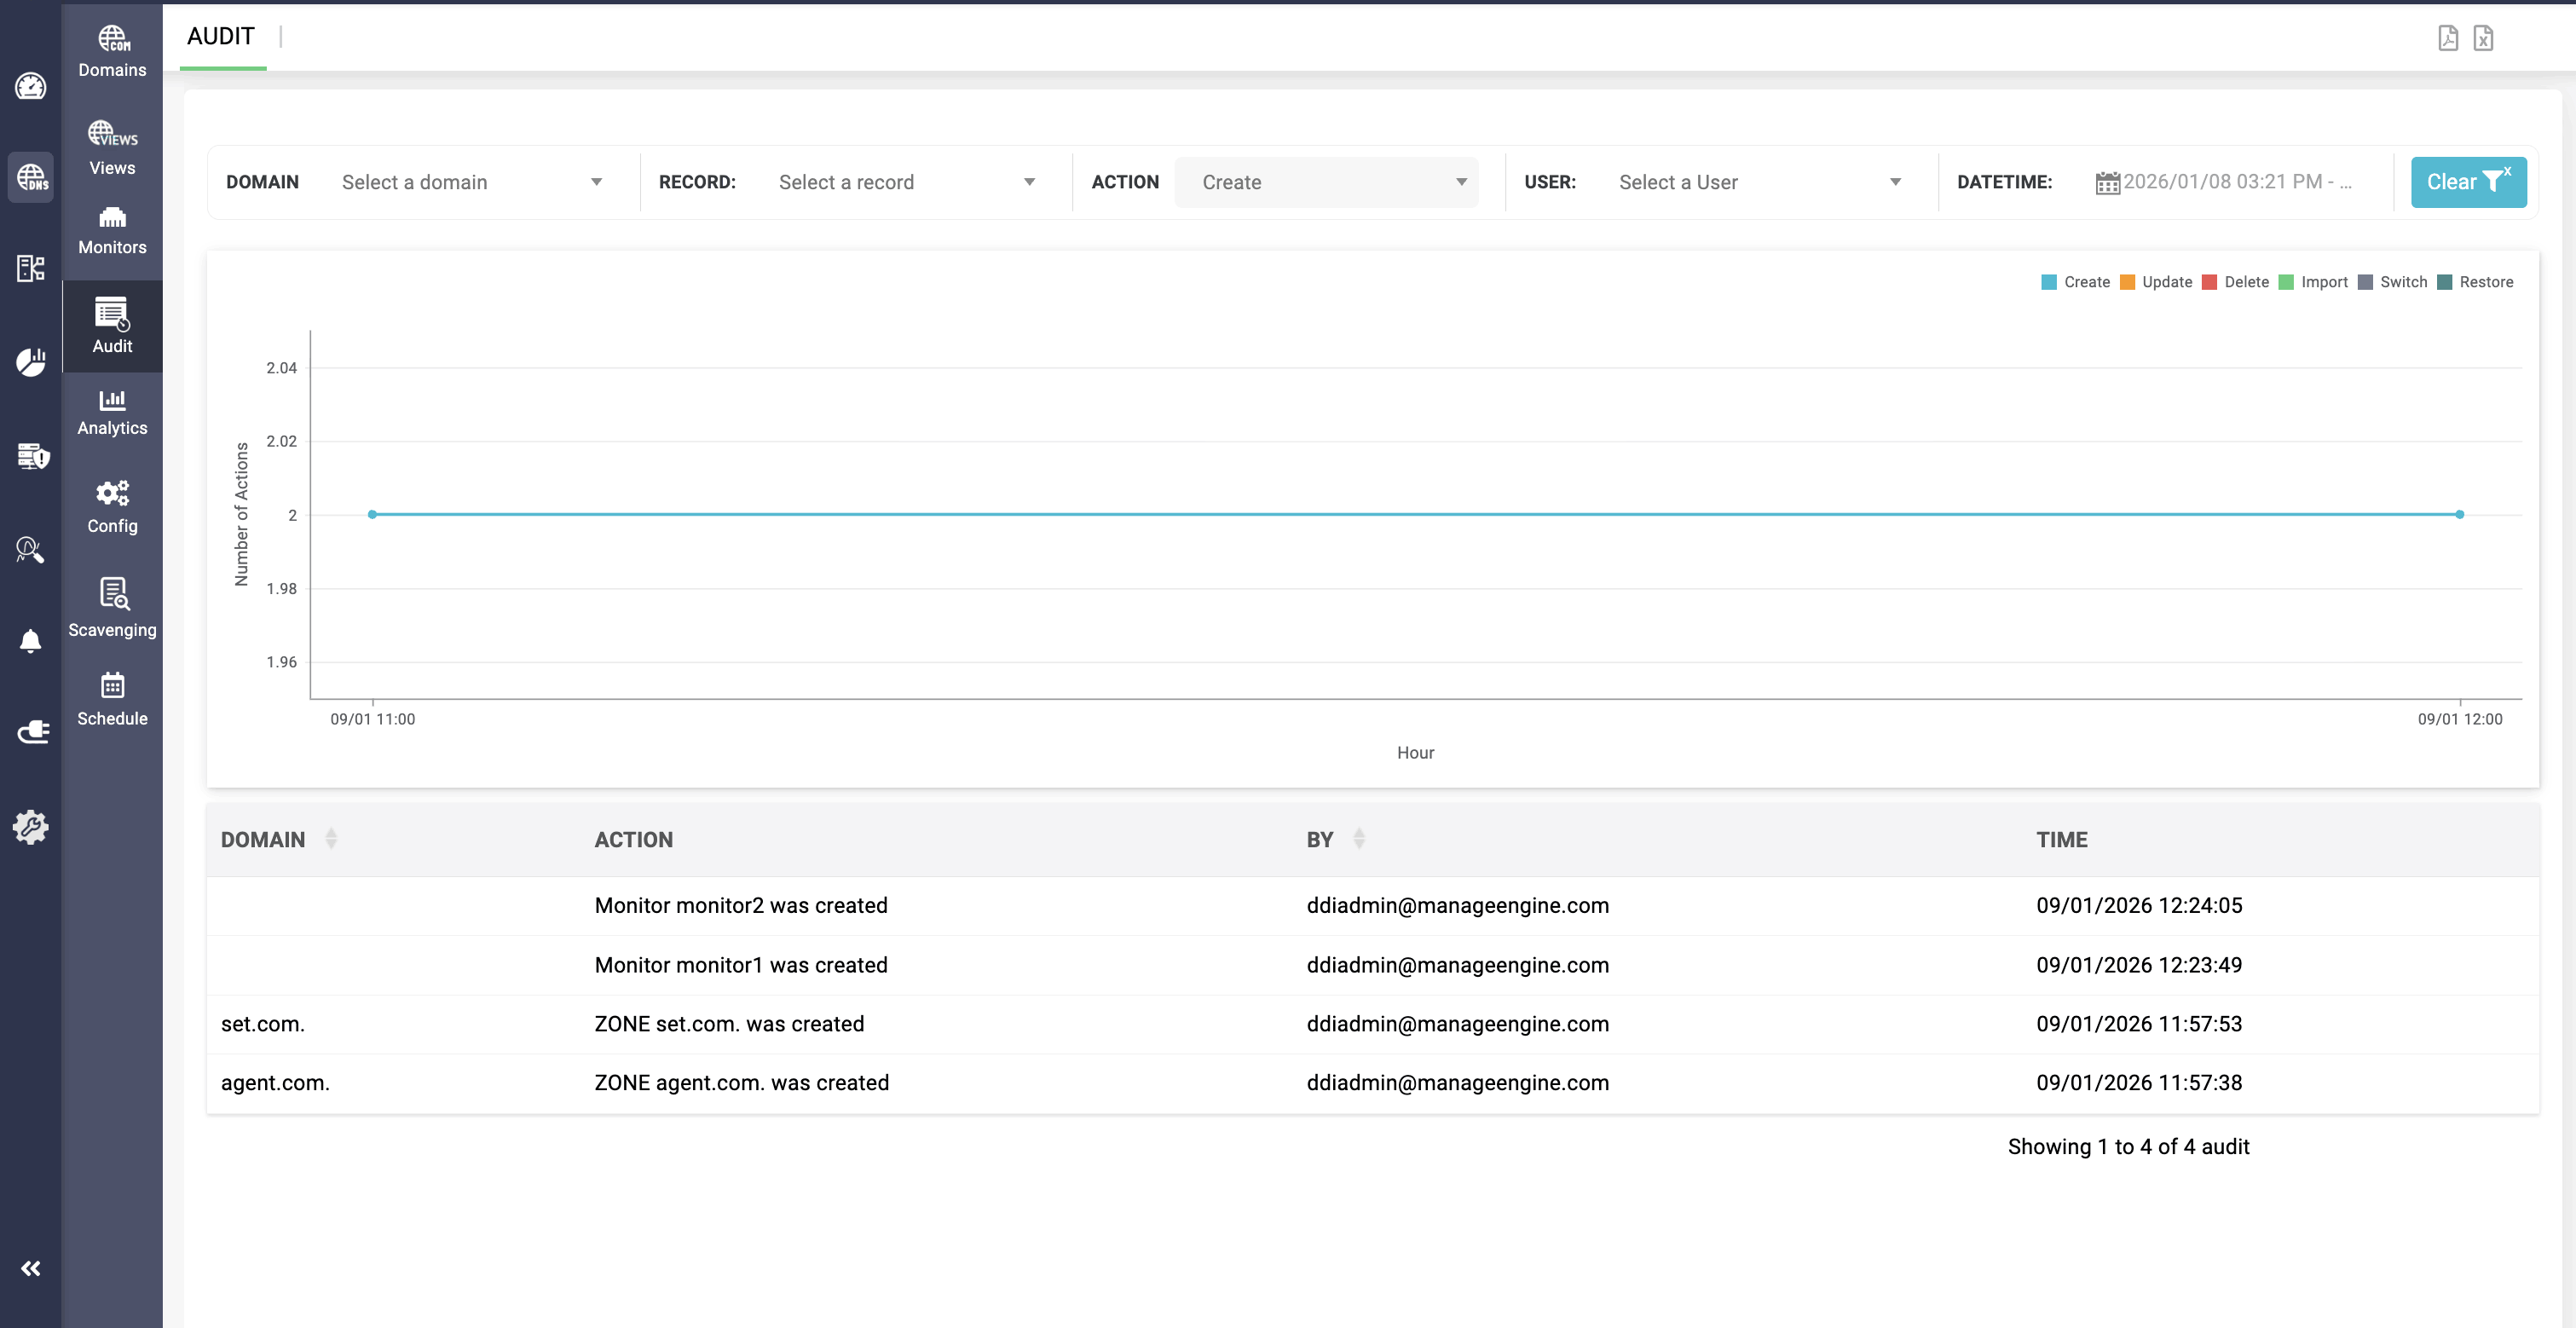Collapse sidebar with double-arrow icon
This screenshot has width=2576, height=1328.
(x=31, y=1268)
